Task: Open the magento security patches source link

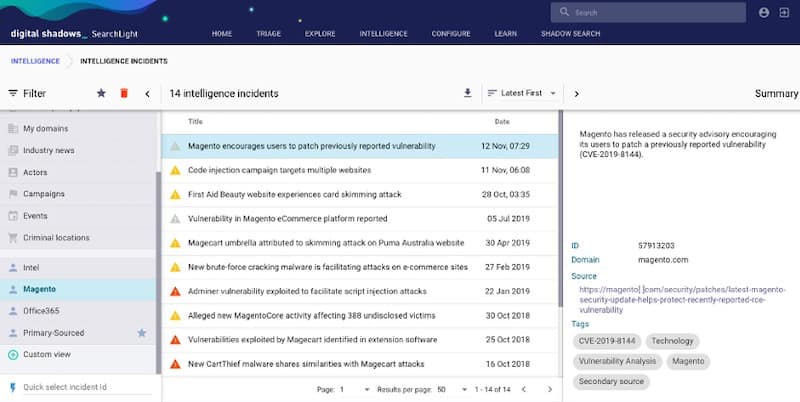Action: point(683,299)
